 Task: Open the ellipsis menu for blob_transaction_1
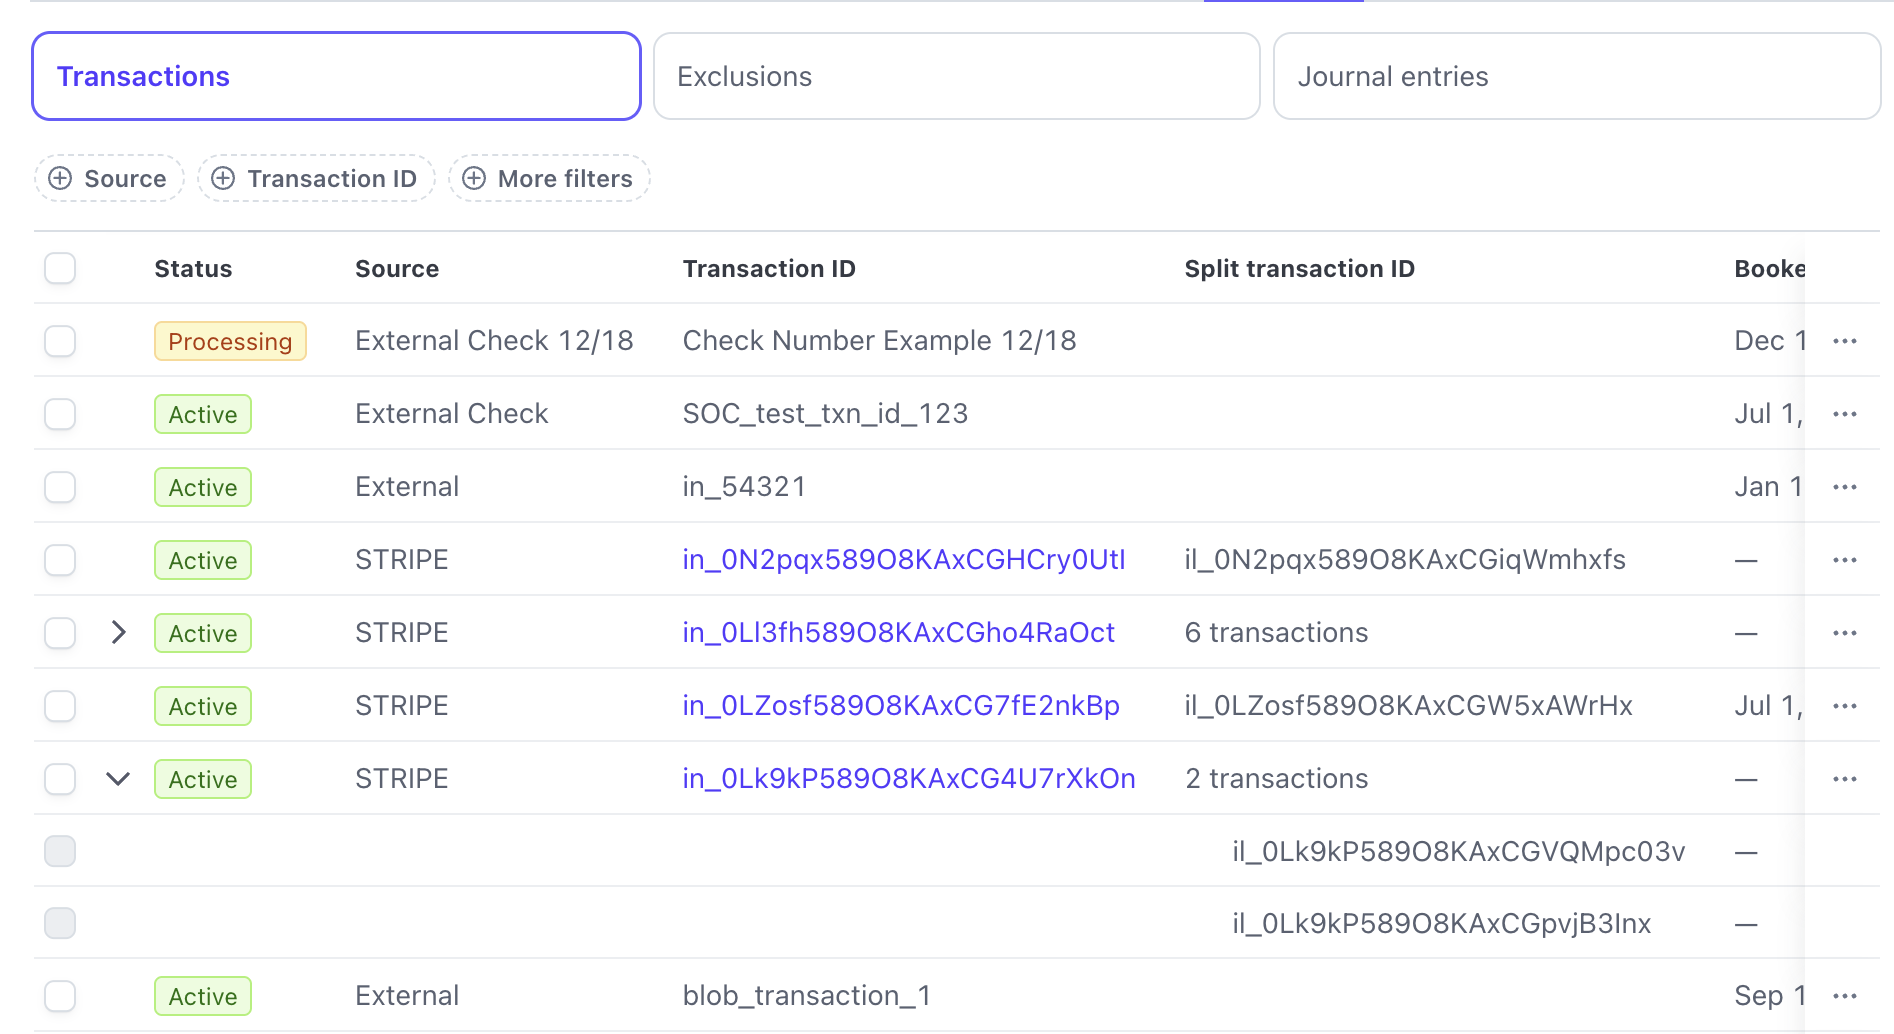coord(1844,995)
